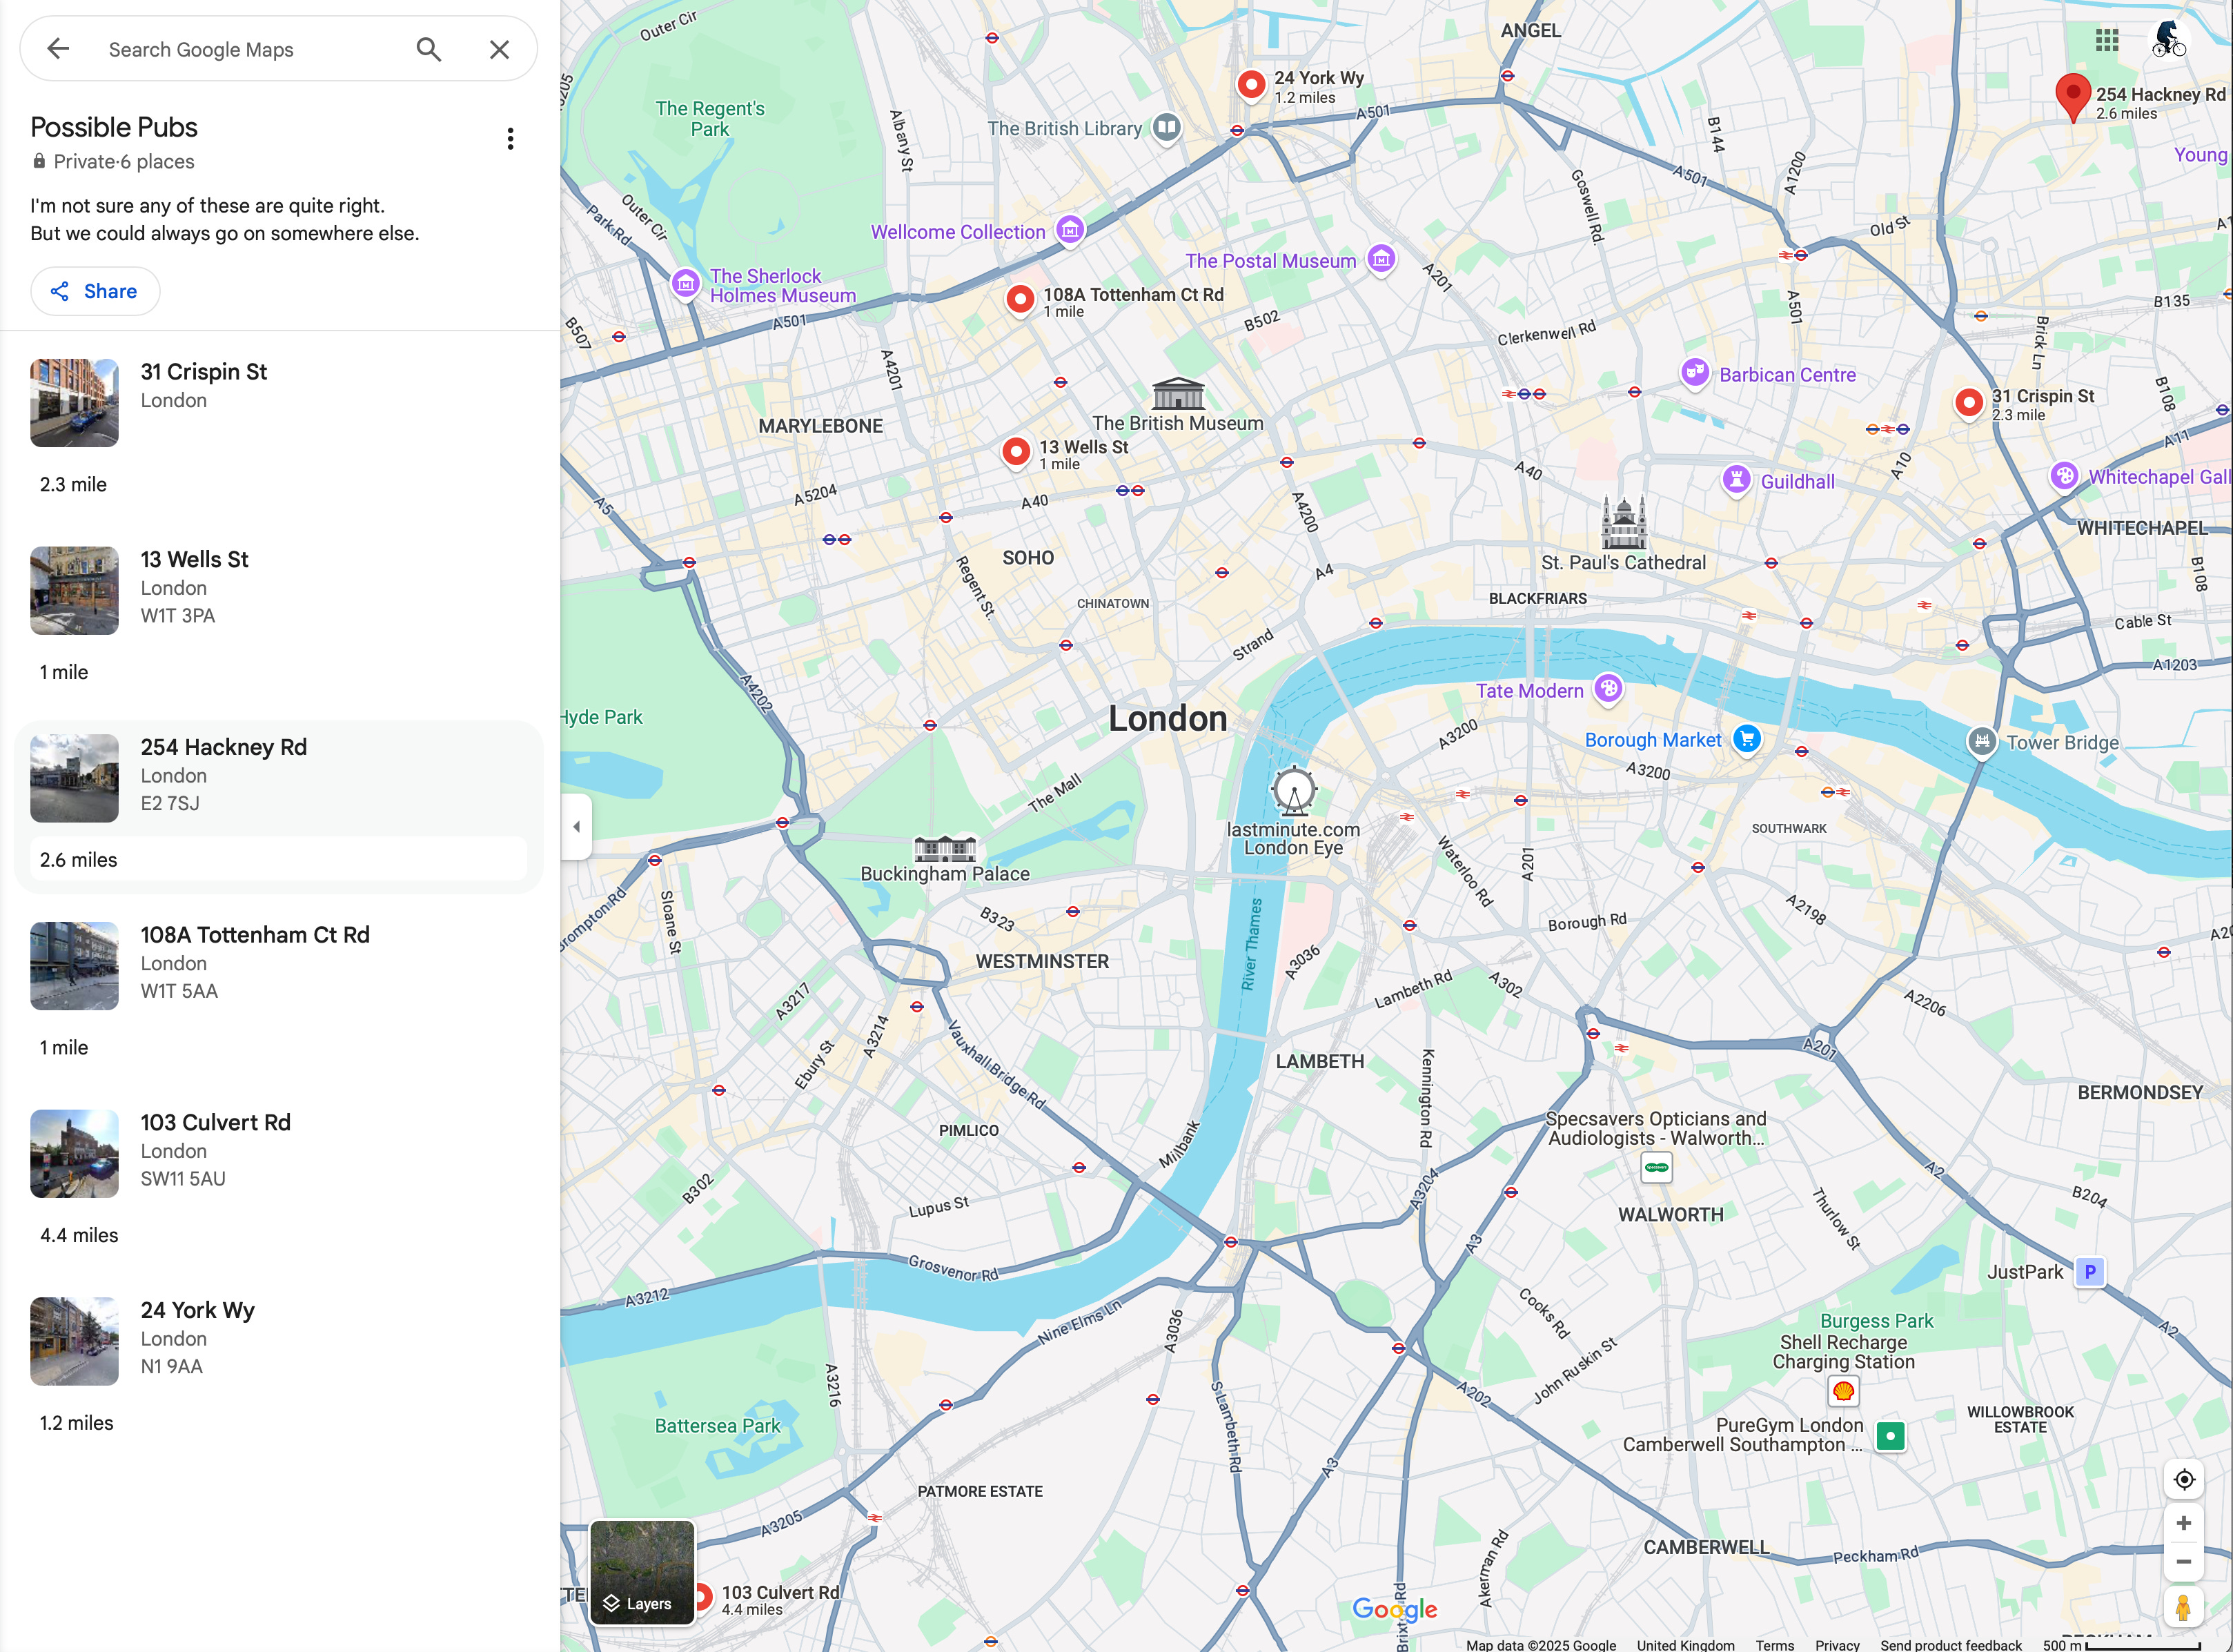This screenshot has height=1652, width=2233.
Task: Click the Whitechapel Gallery icon
Action: 2064,476
